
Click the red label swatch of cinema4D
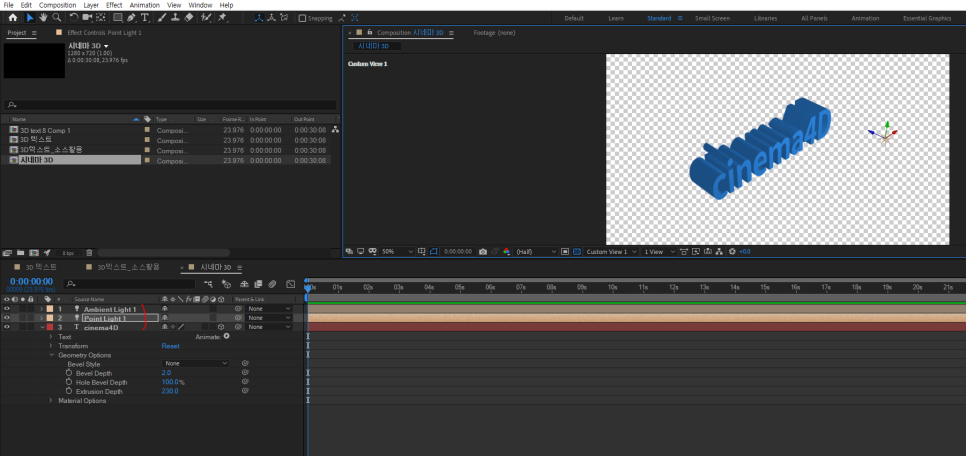[50, 327]
